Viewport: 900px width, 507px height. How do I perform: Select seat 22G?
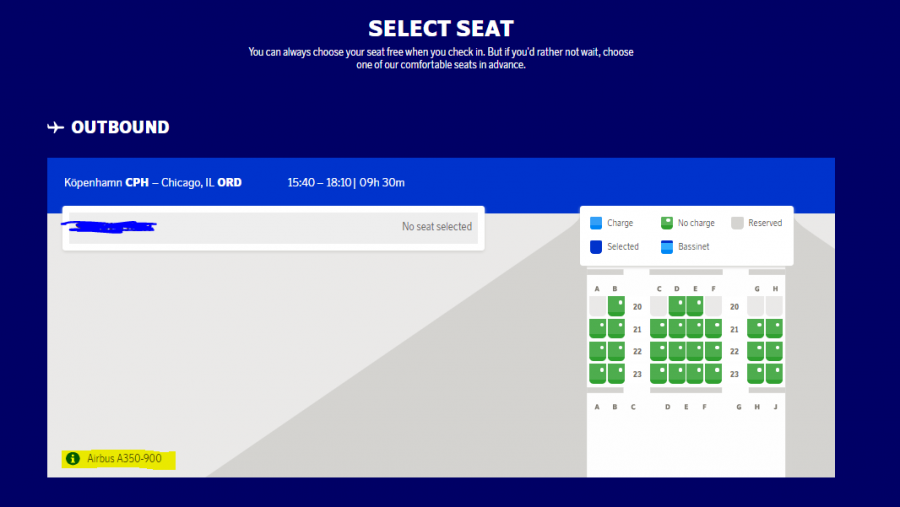tap(756, 351)
